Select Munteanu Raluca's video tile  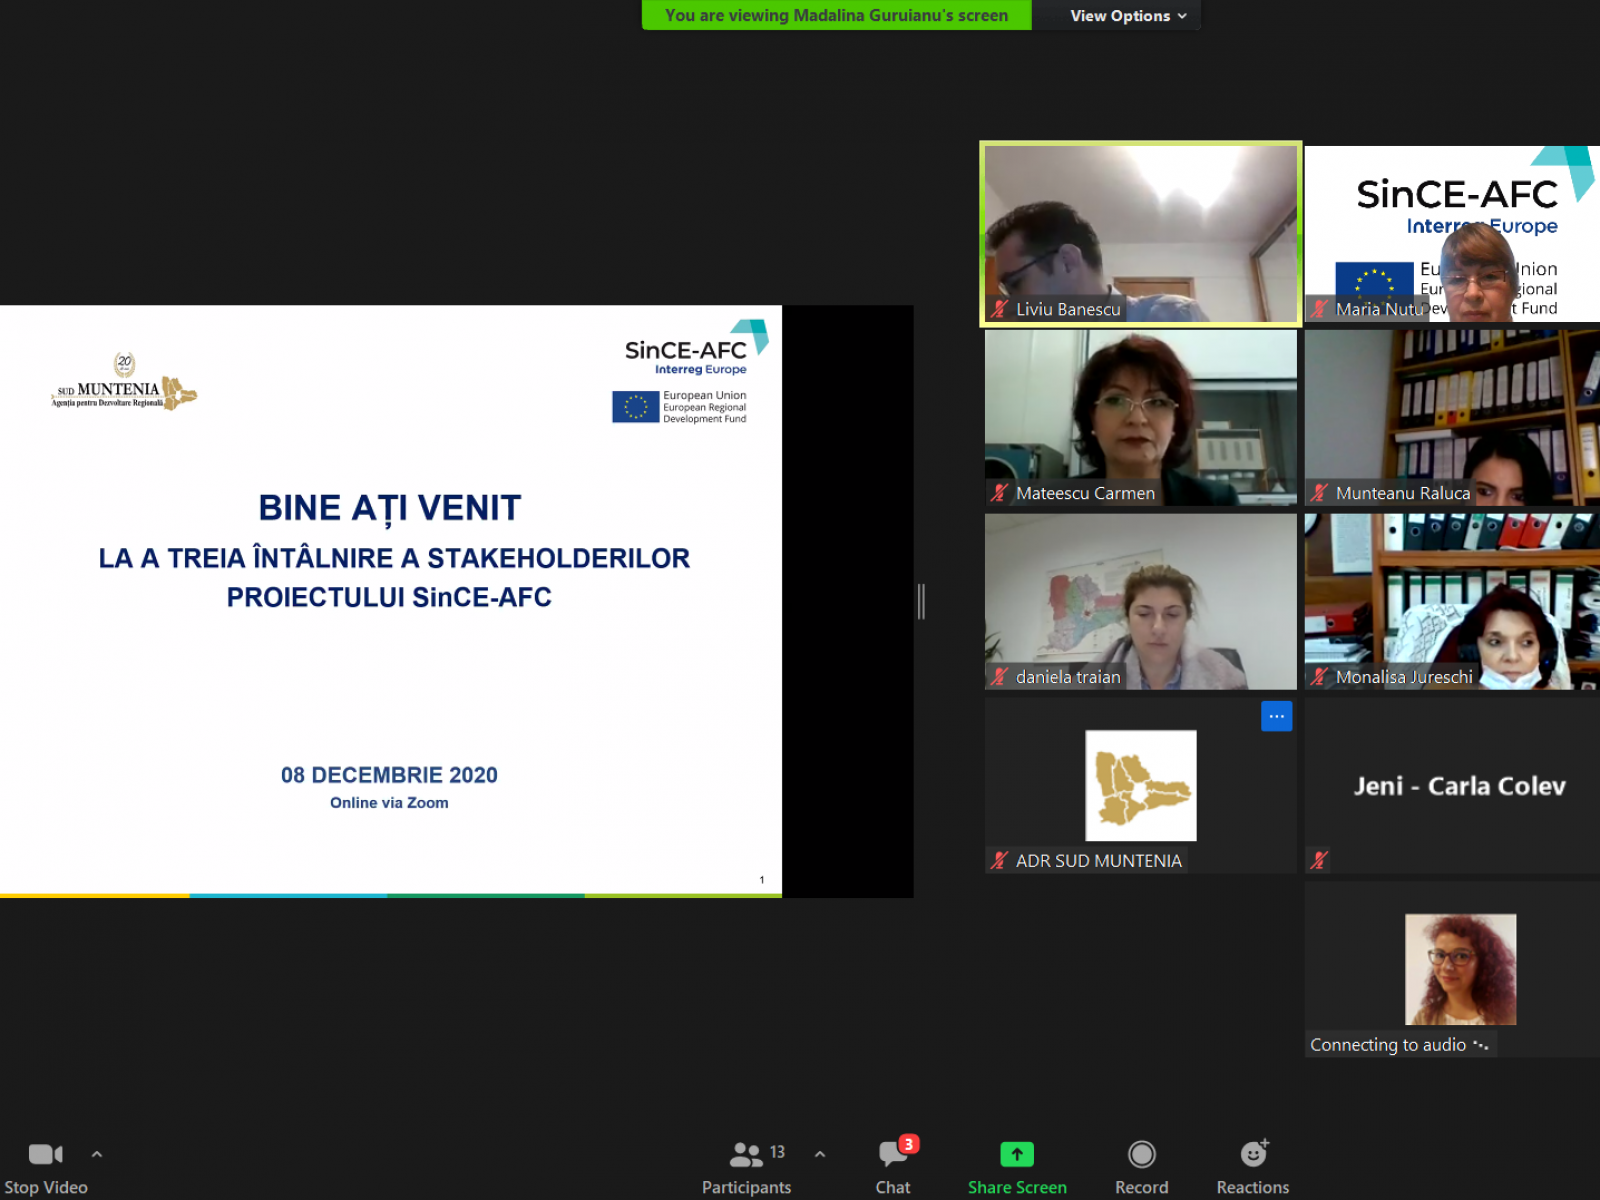(1452, 416)
